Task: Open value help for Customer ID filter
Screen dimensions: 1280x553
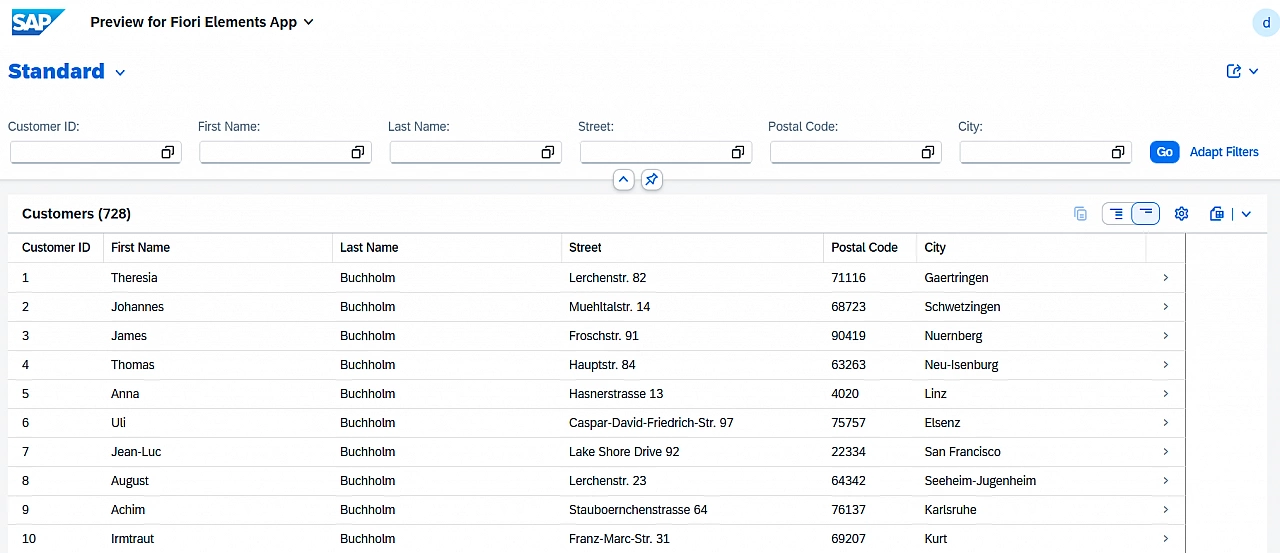Action: (x=167, y=152)
